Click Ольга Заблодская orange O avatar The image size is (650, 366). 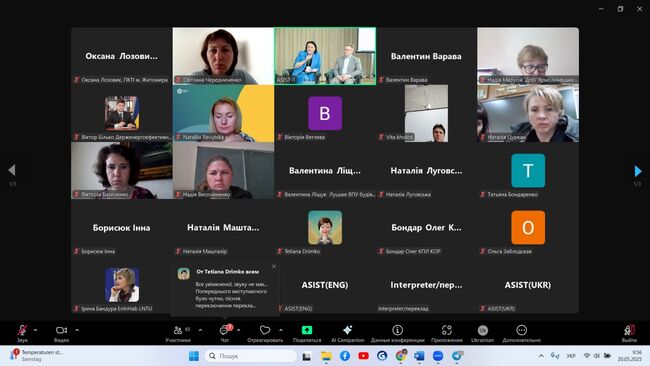pyautogui.click(x=528, y=228)
